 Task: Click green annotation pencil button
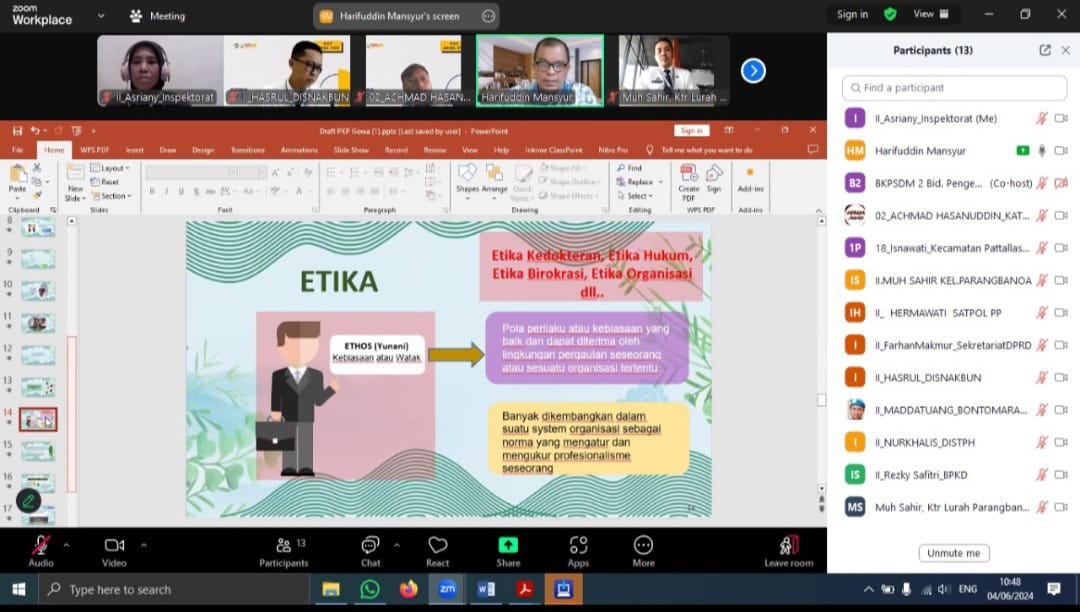28,501
